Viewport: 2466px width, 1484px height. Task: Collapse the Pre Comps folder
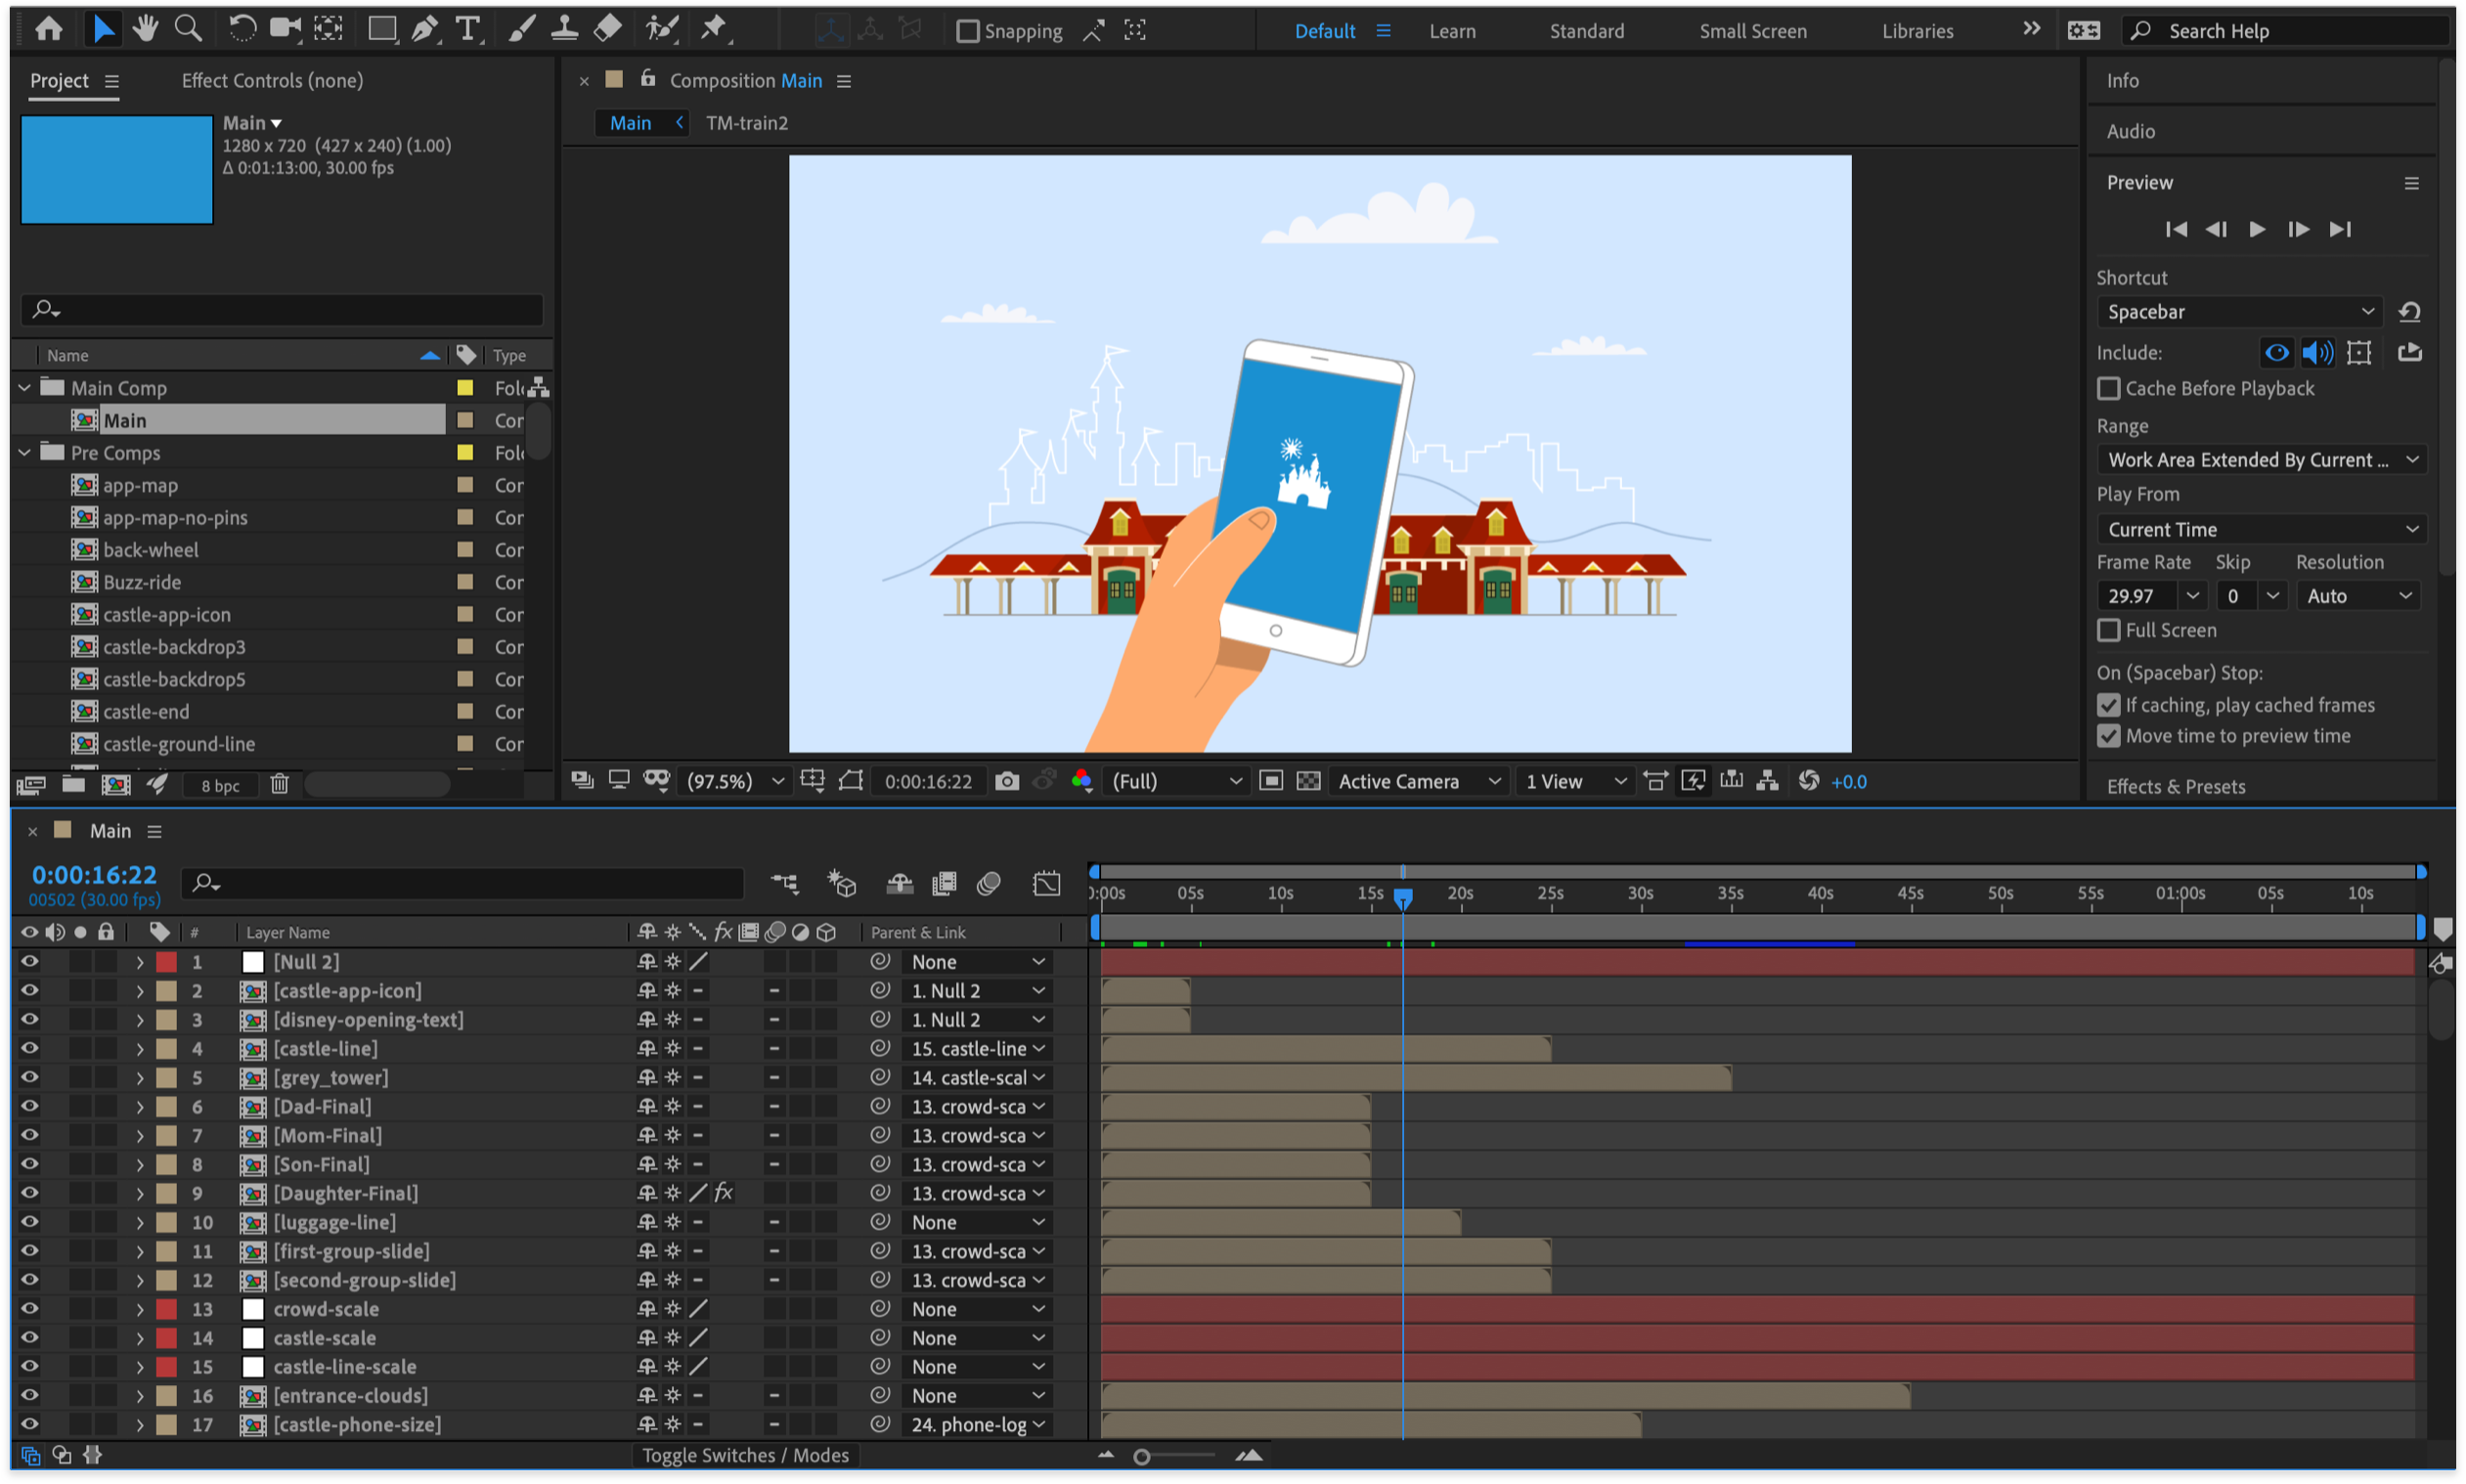point(25,453)
